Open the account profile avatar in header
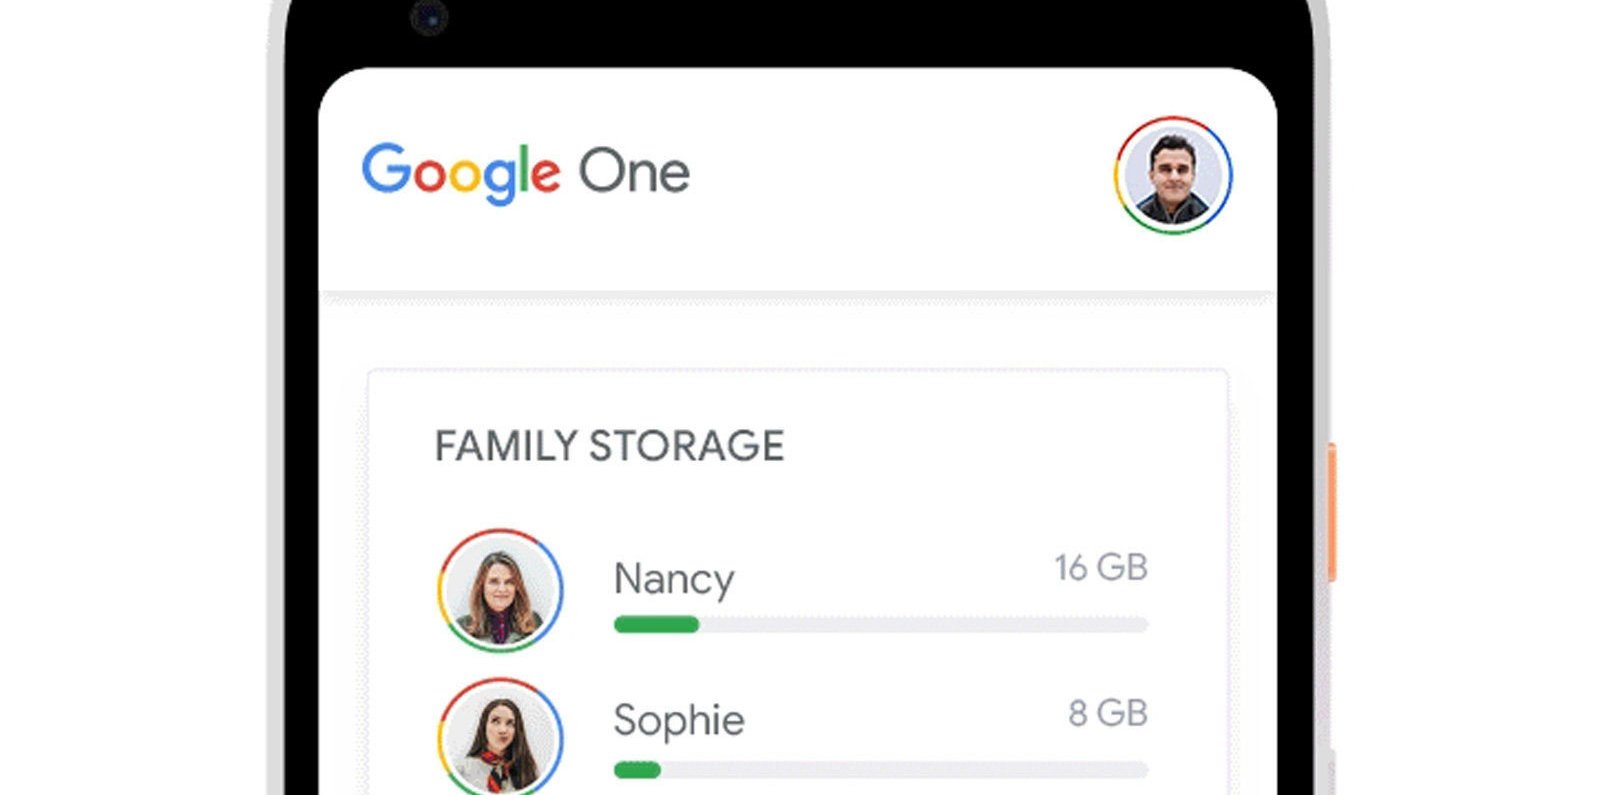Screen dimensions: 1600x795 pyautogui.click(x=1173, y=175)
